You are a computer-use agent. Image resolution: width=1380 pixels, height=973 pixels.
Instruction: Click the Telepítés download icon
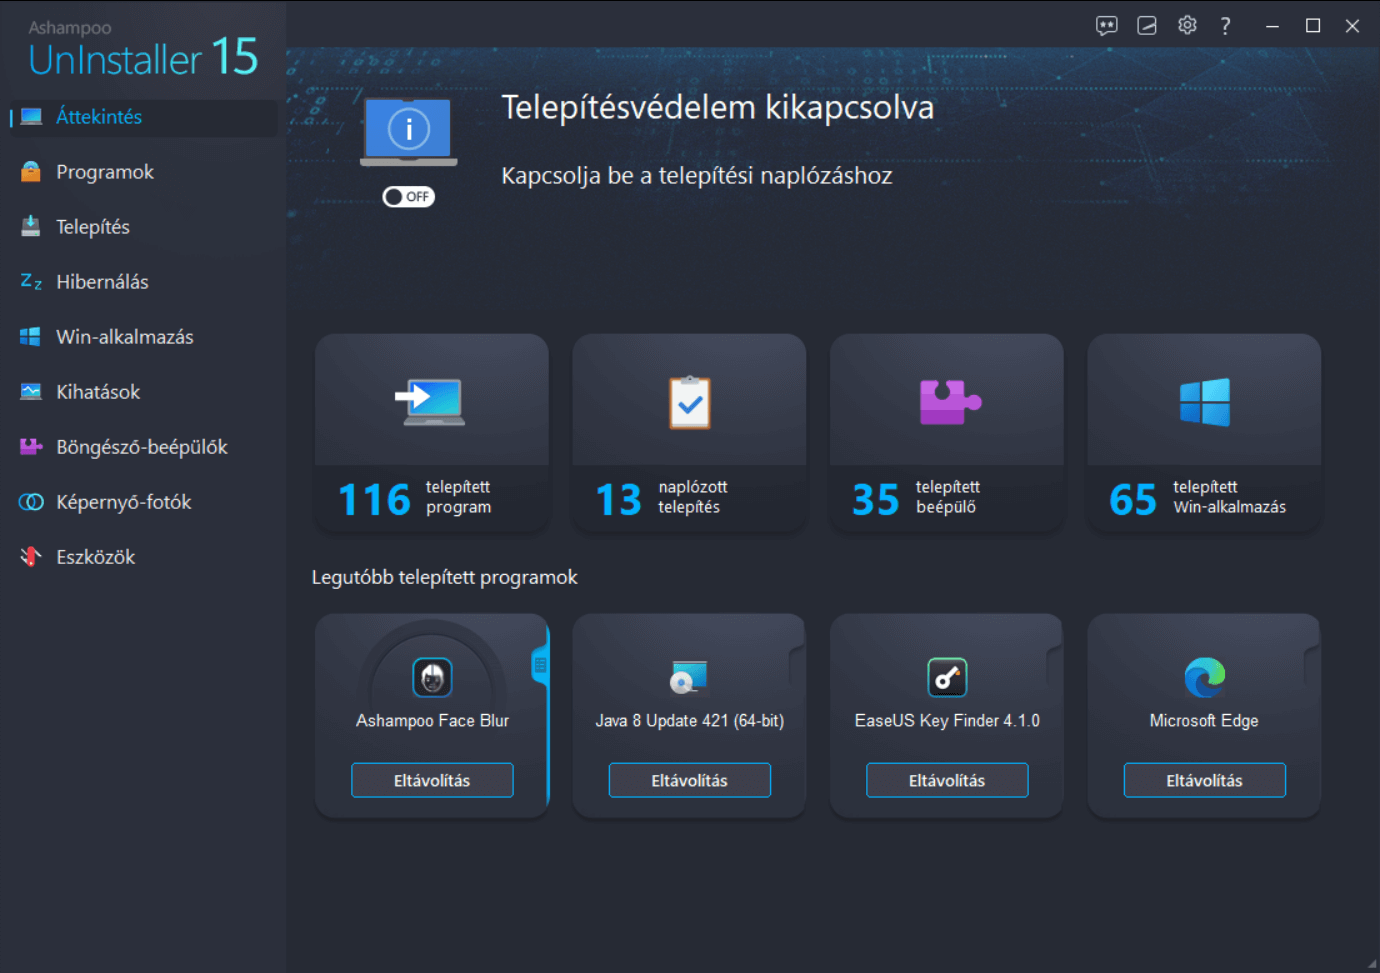click(31, 227)
